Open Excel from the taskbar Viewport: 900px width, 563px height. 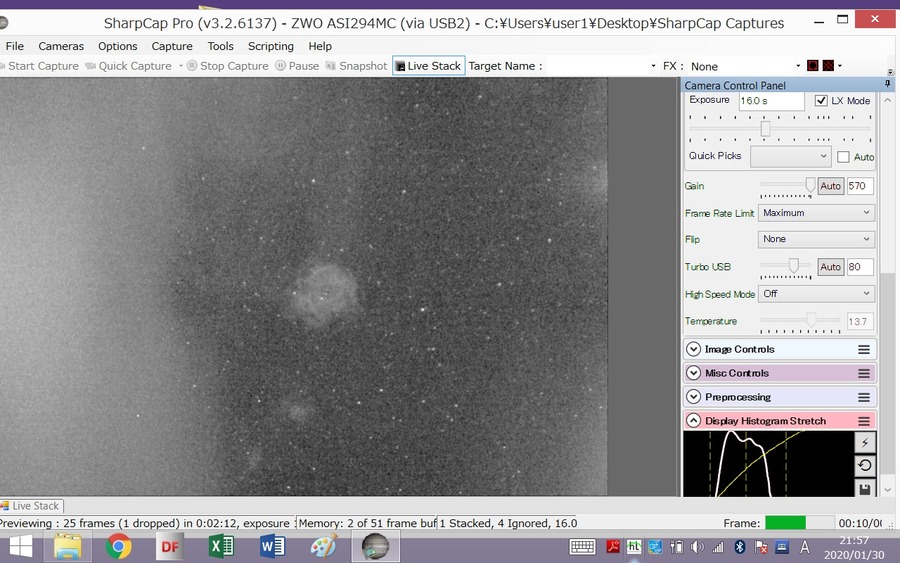[220, 546]
